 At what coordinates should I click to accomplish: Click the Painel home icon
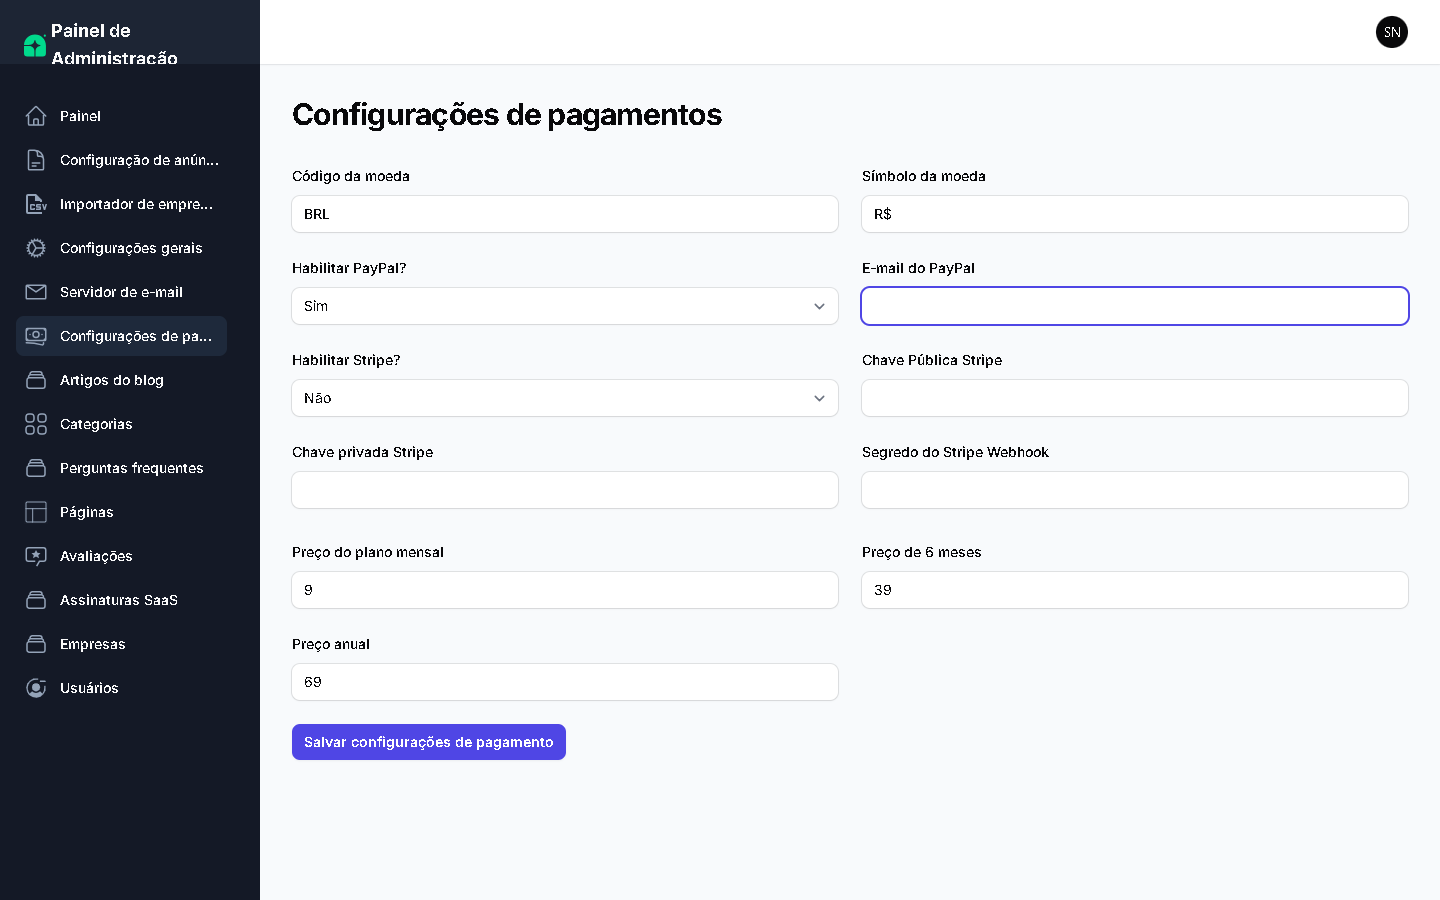(x=36, y=116)
